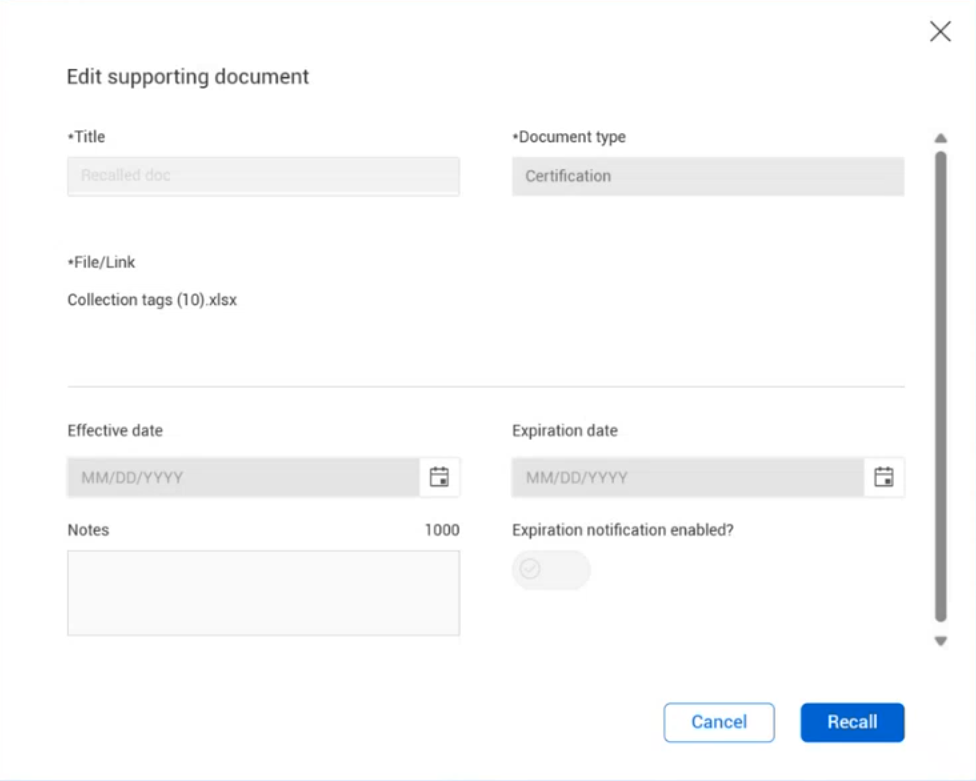Click the Effective date MM/DD/YYYY field
Viewport: 976px width, 781px height.
(243, 477)
